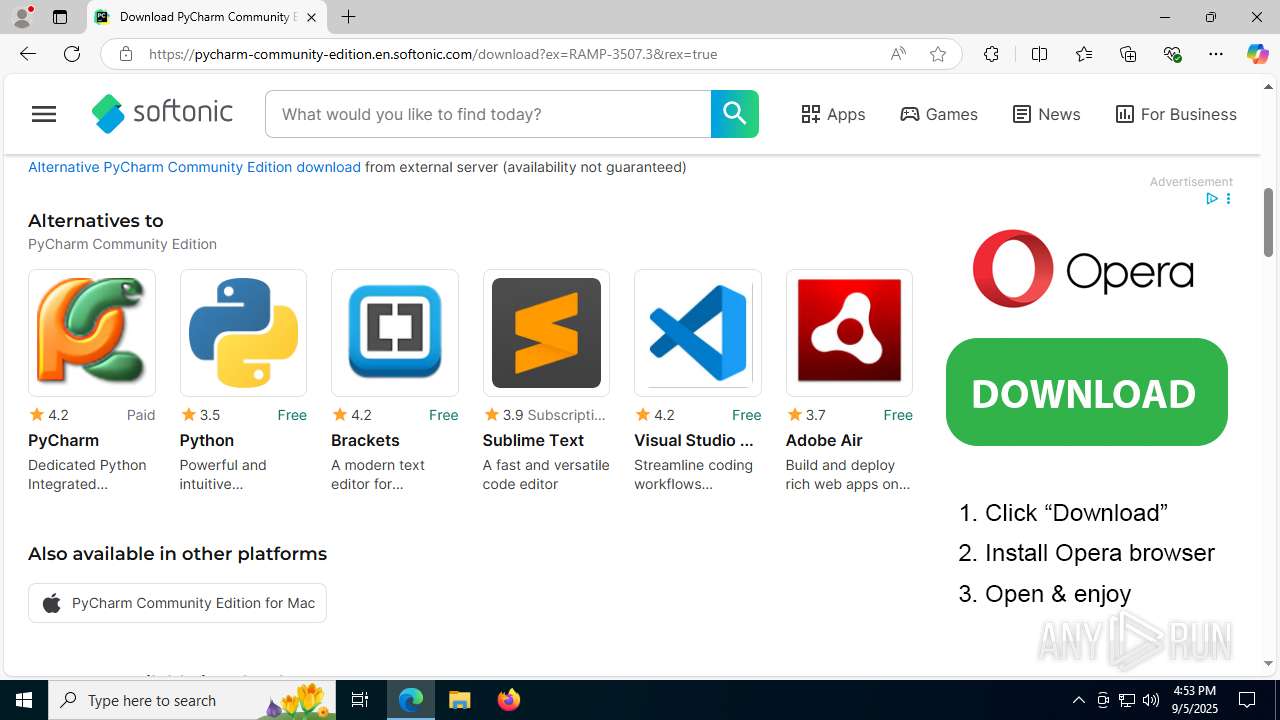Screen dimensions: 1280x720
Task: Open the Apps section
Action: click(x=833, y=114)
